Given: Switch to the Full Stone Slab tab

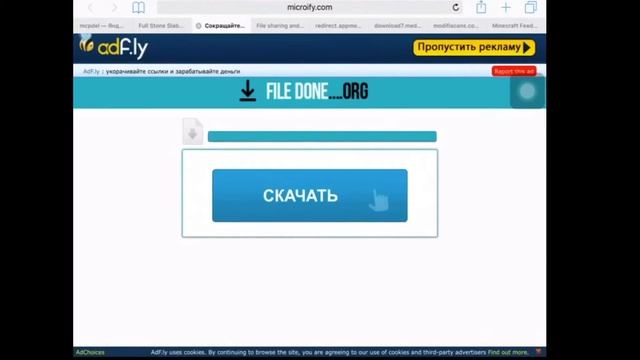Looking at the screenshot, I should click(161, 26).
